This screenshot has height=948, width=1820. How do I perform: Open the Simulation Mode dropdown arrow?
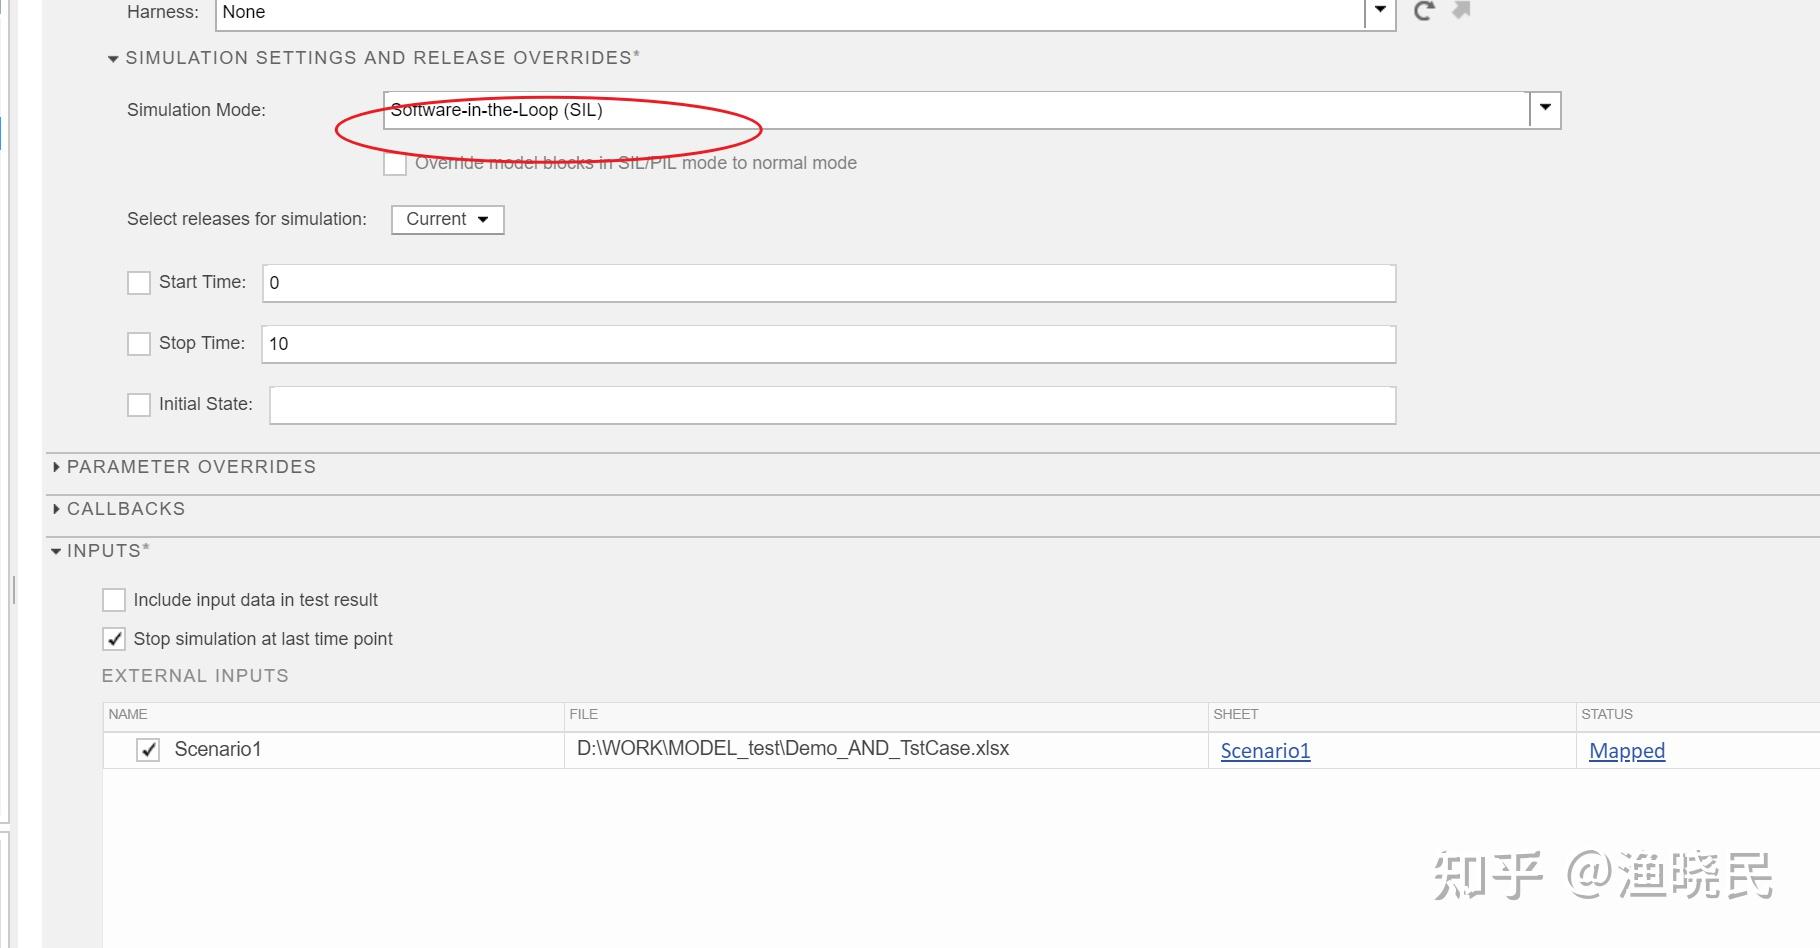[x=1545, y=108]
